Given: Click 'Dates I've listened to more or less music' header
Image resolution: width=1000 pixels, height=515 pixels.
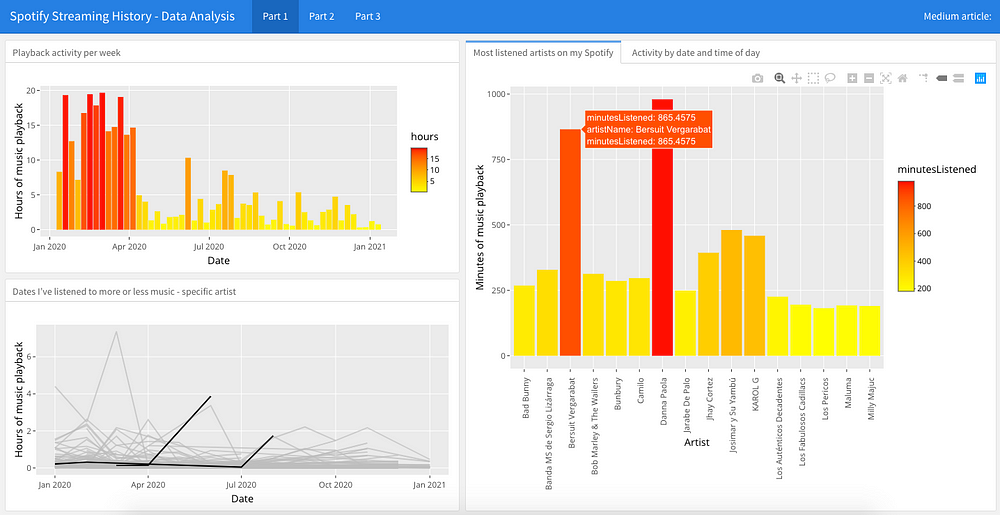Looking at the screenshot, I should pos(125,292).
